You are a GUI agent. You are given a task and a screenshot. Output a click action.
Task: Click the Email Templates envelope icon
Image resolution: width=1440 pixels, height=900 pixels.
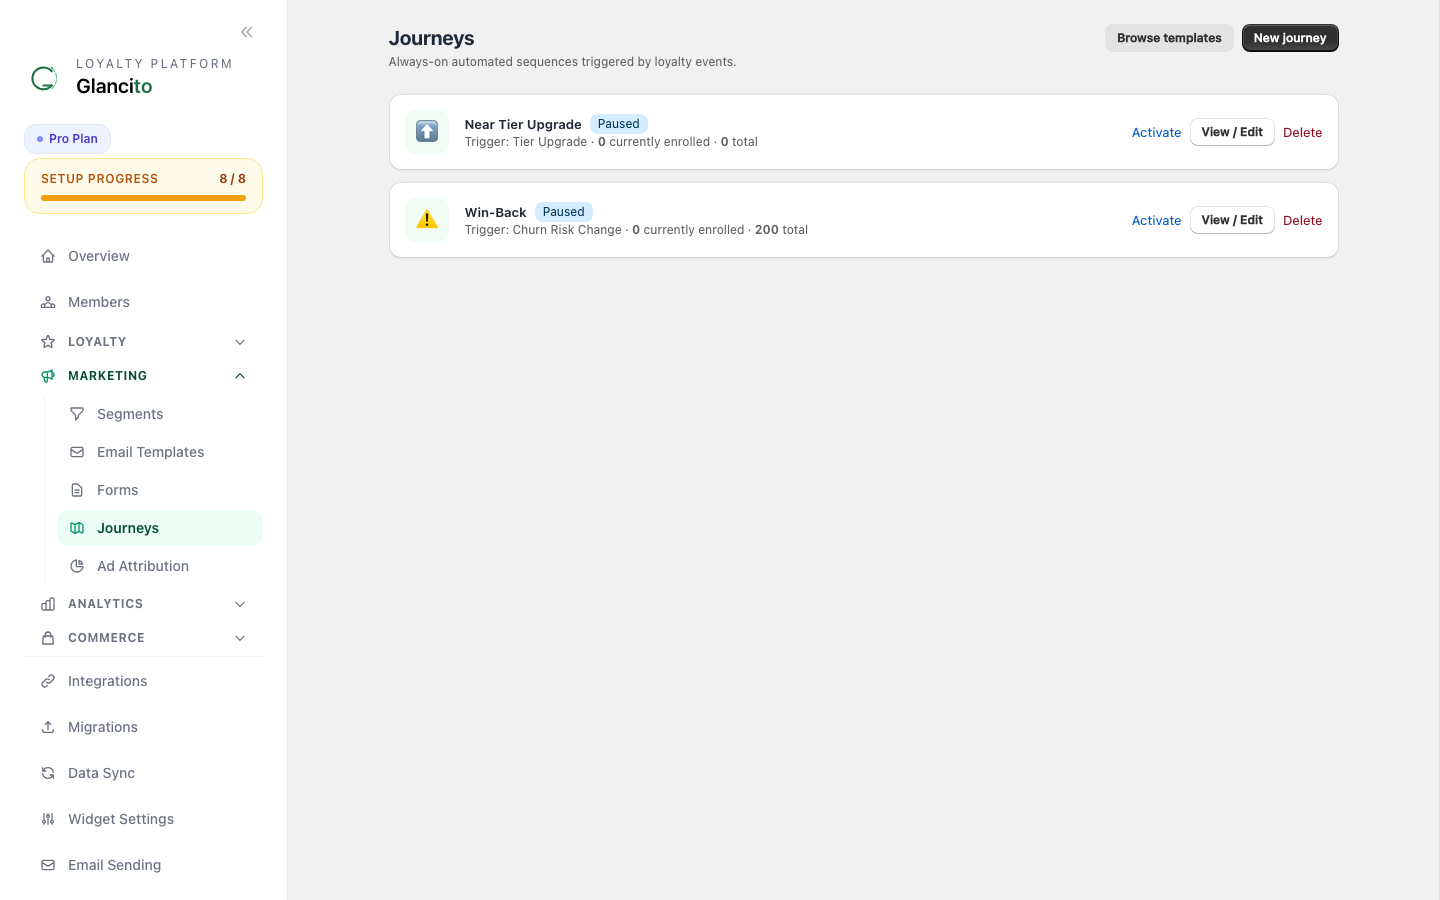[77, 452]
